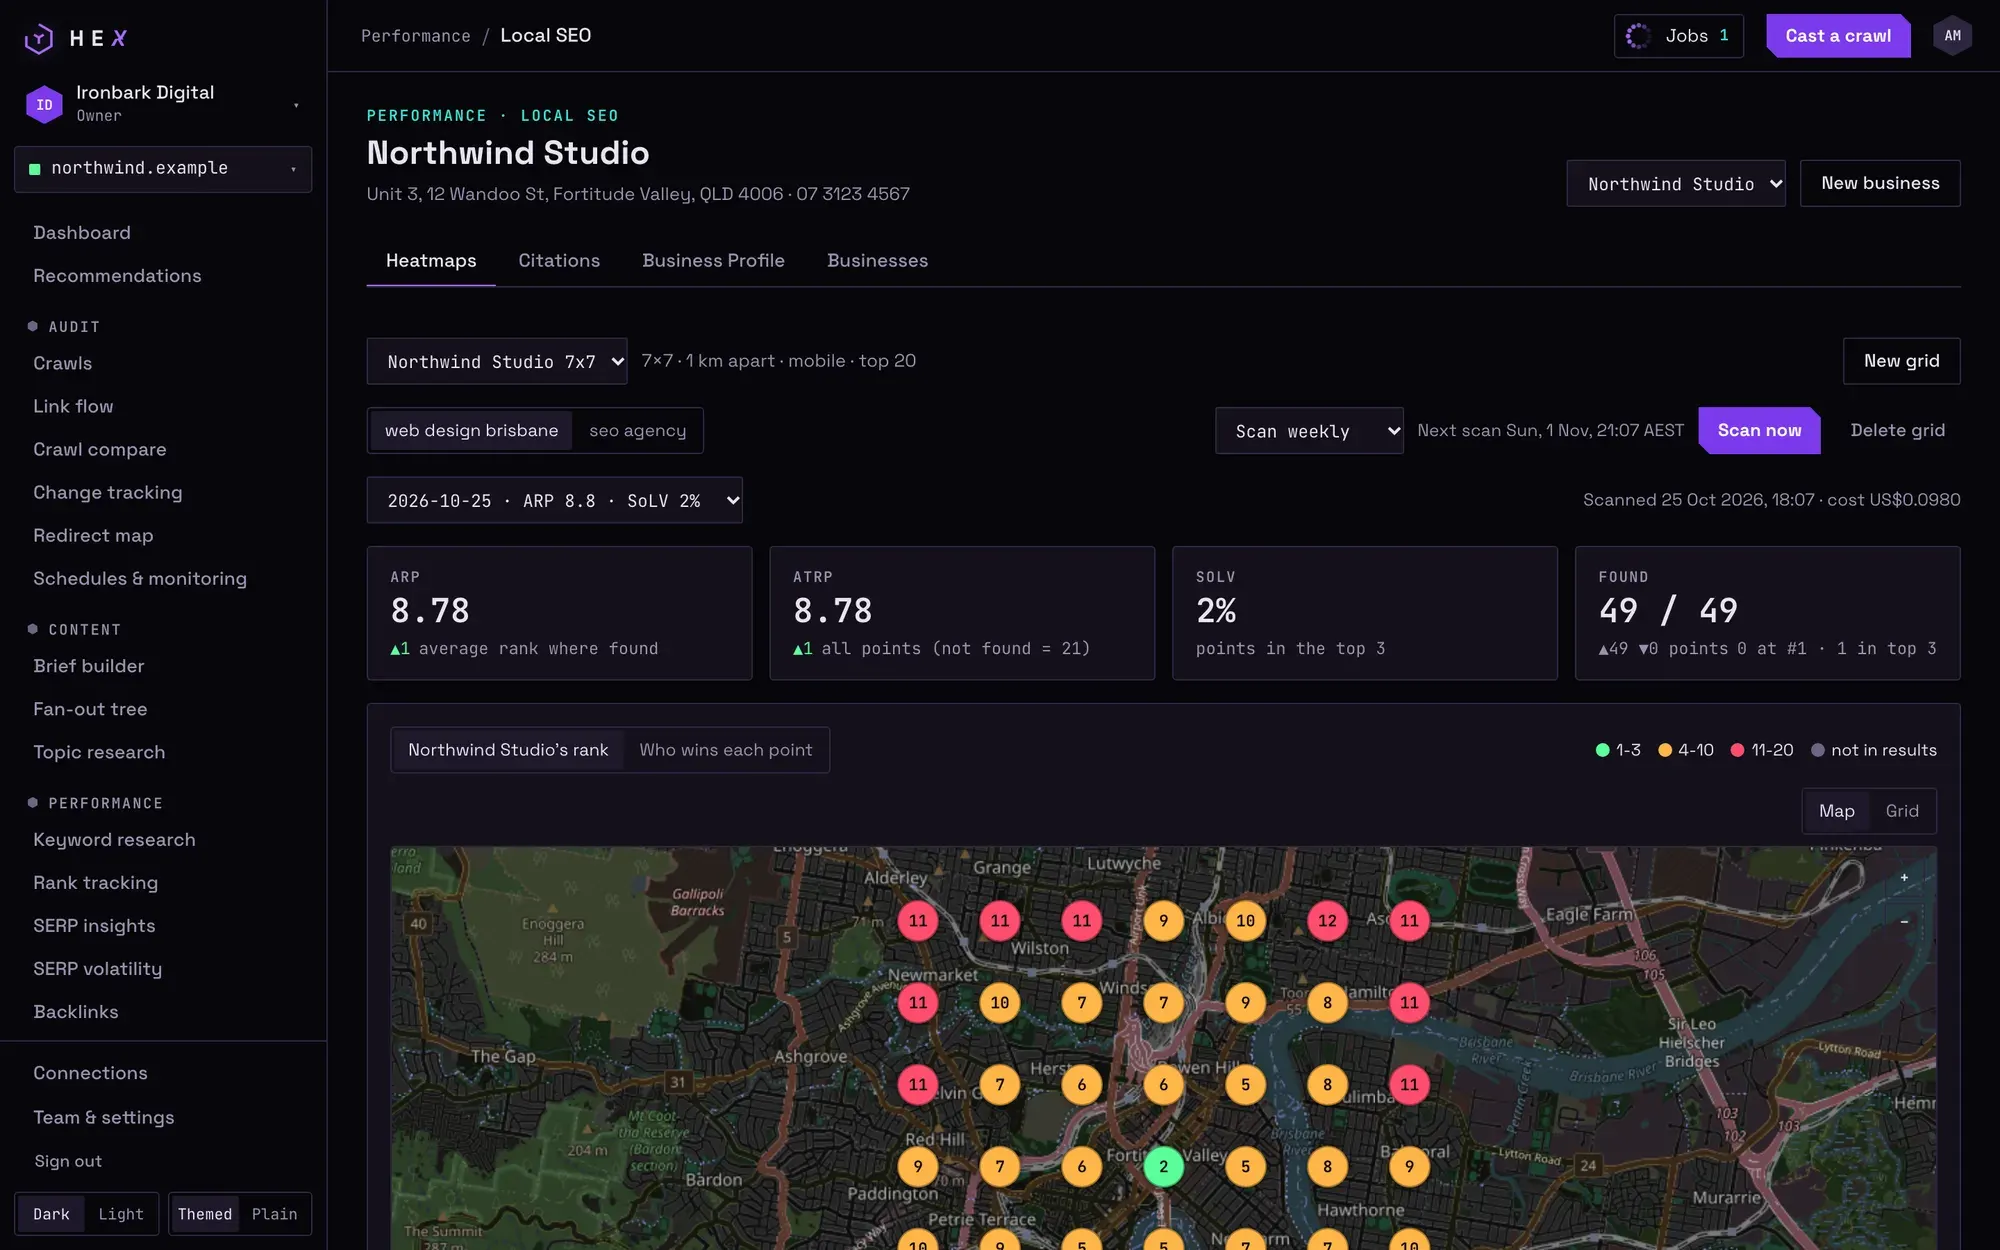Click Sign out
This screenshot has width=2000, height=1250.
coord(68,1161)
